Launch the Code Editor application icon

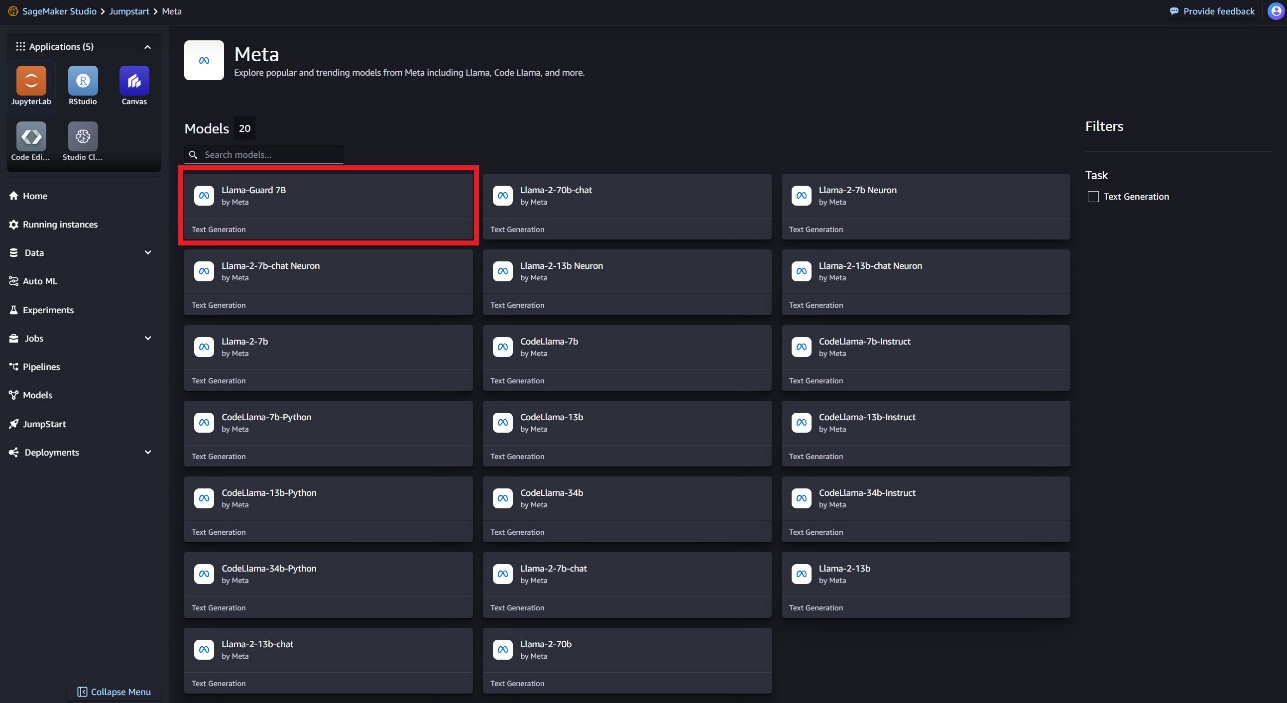31,136
